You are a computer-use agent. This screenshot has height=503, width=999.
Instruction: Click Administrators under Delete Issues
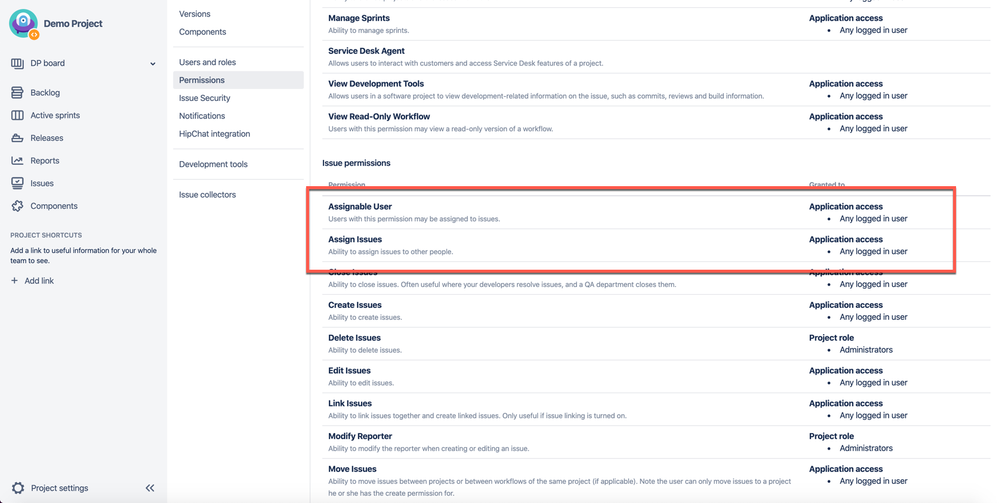click(866, 350)
